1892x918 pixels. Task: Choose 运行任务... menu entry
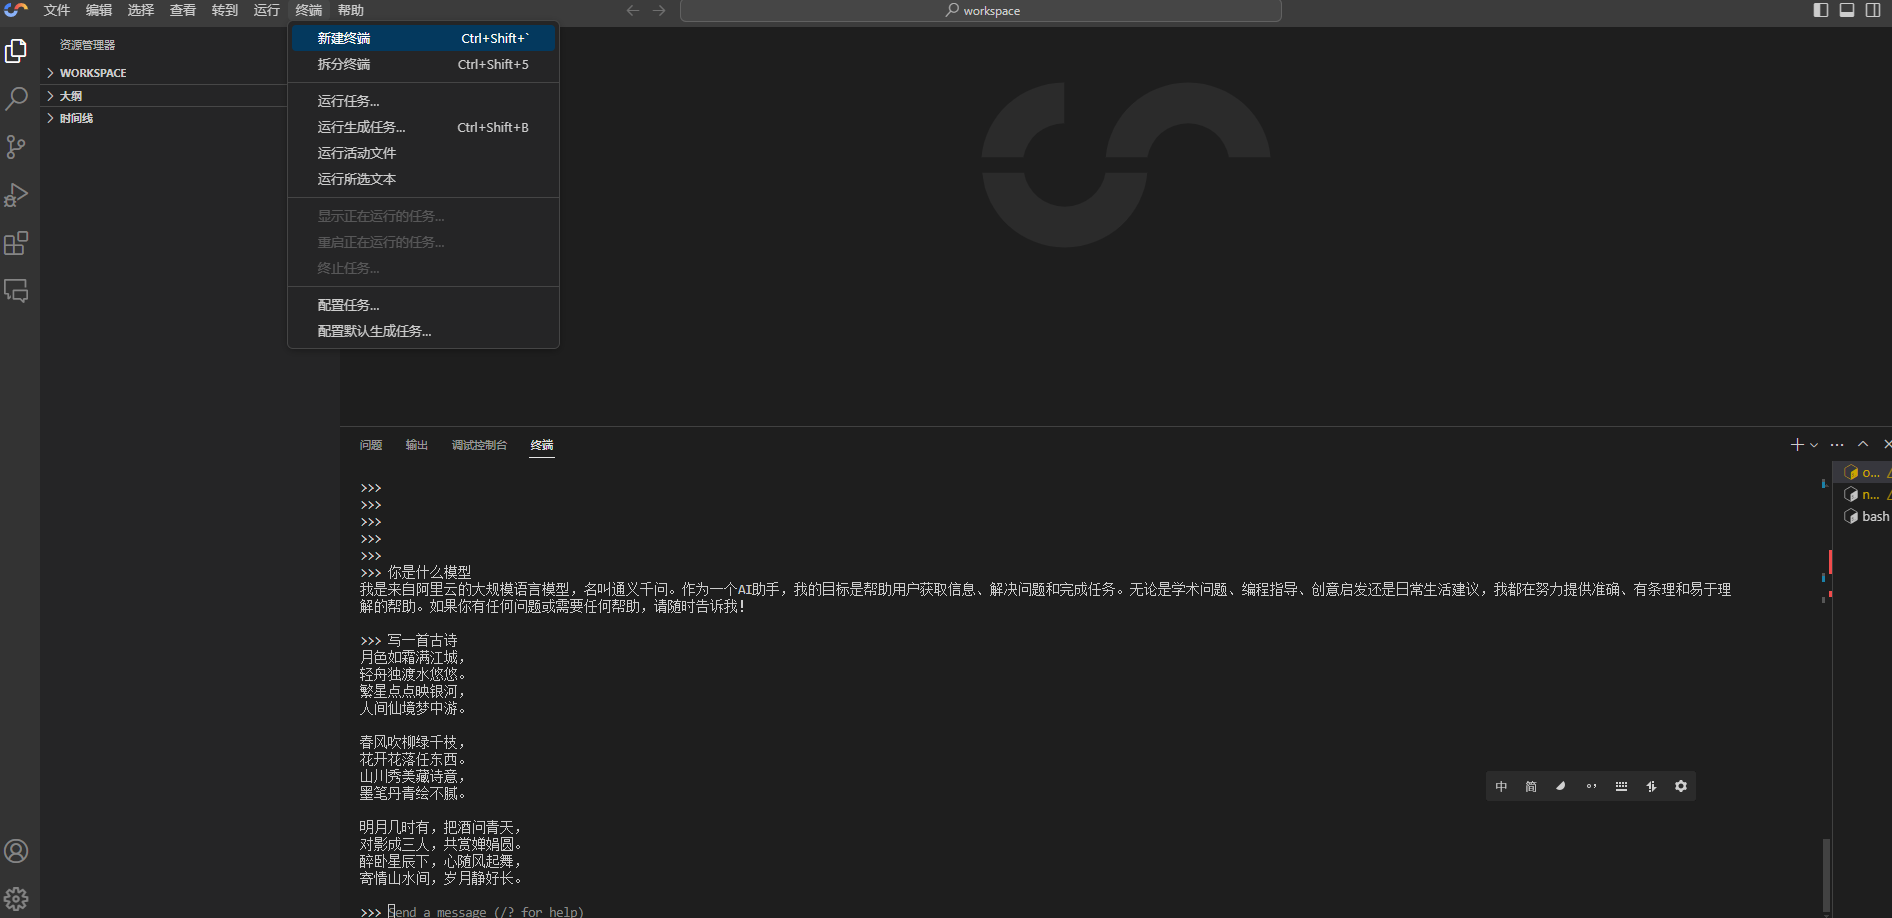(x=423, y=101)
